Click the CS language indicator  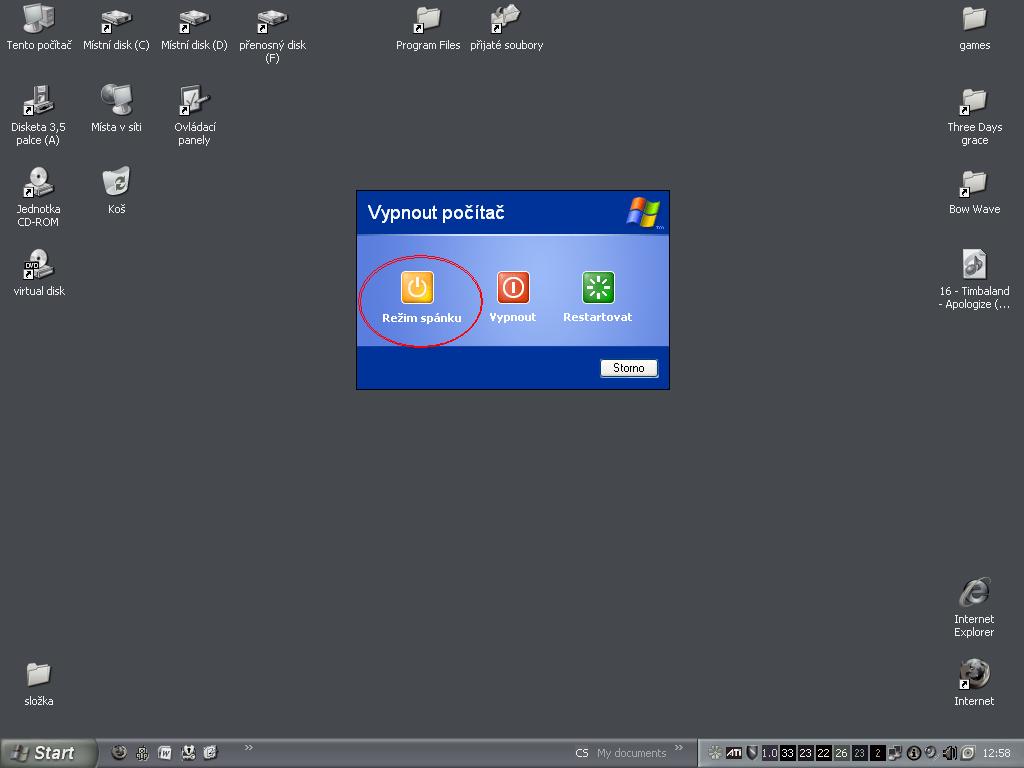(582, 753)
